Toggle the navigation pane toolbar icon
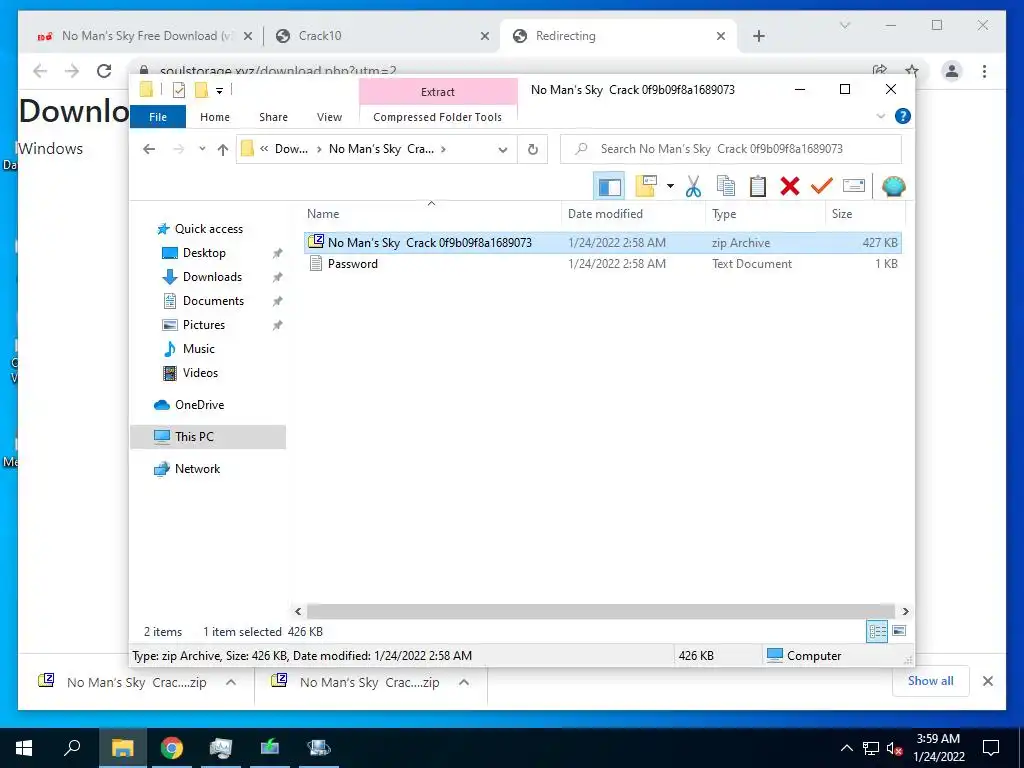Image resolution: width=1024 pixels, height=768 pixels. (x=609, y=186)
